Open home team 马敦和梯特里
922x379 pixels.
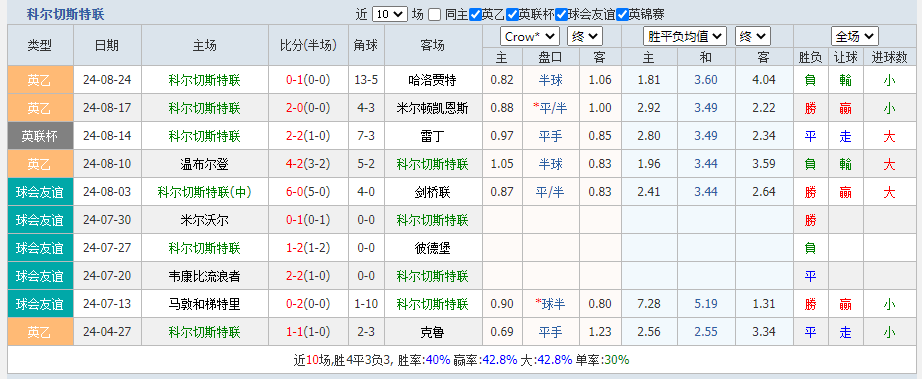204,304
